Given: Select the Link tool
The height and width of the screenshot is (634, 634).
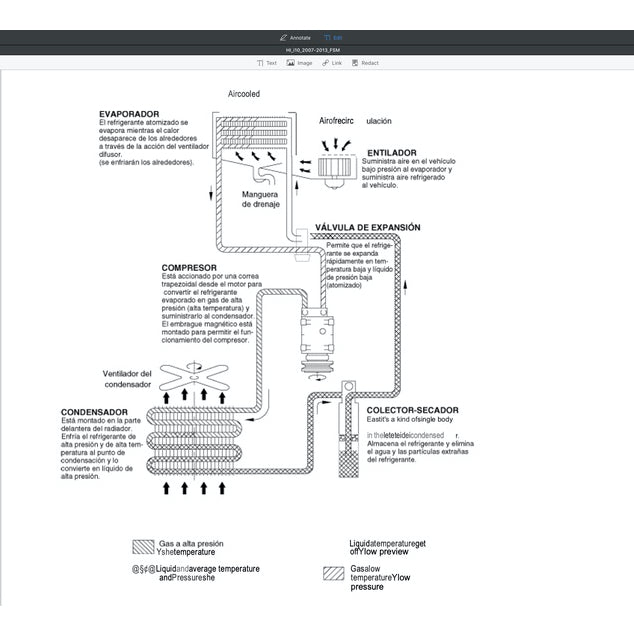Looking at the screenshot, I should (x=332, y=62).
